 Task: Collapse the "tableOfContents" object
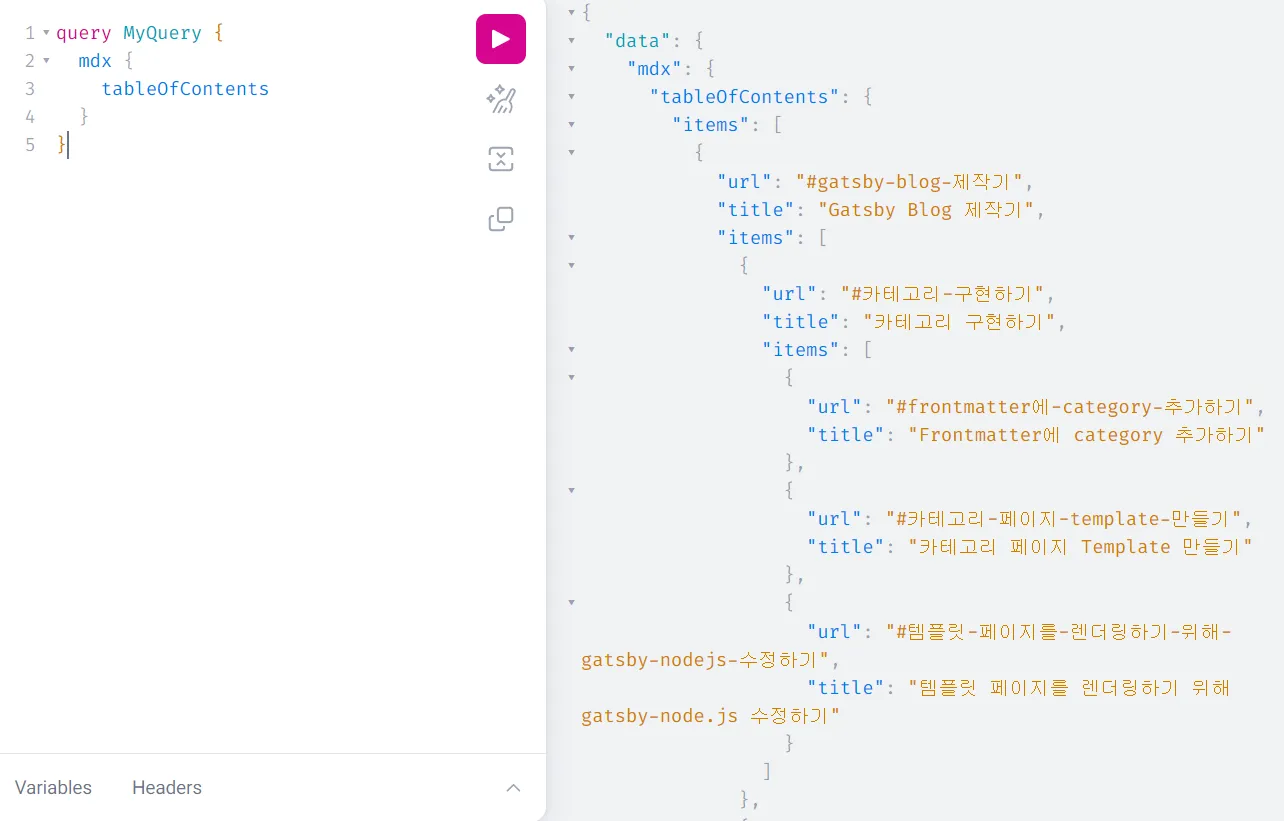point(571,96)
